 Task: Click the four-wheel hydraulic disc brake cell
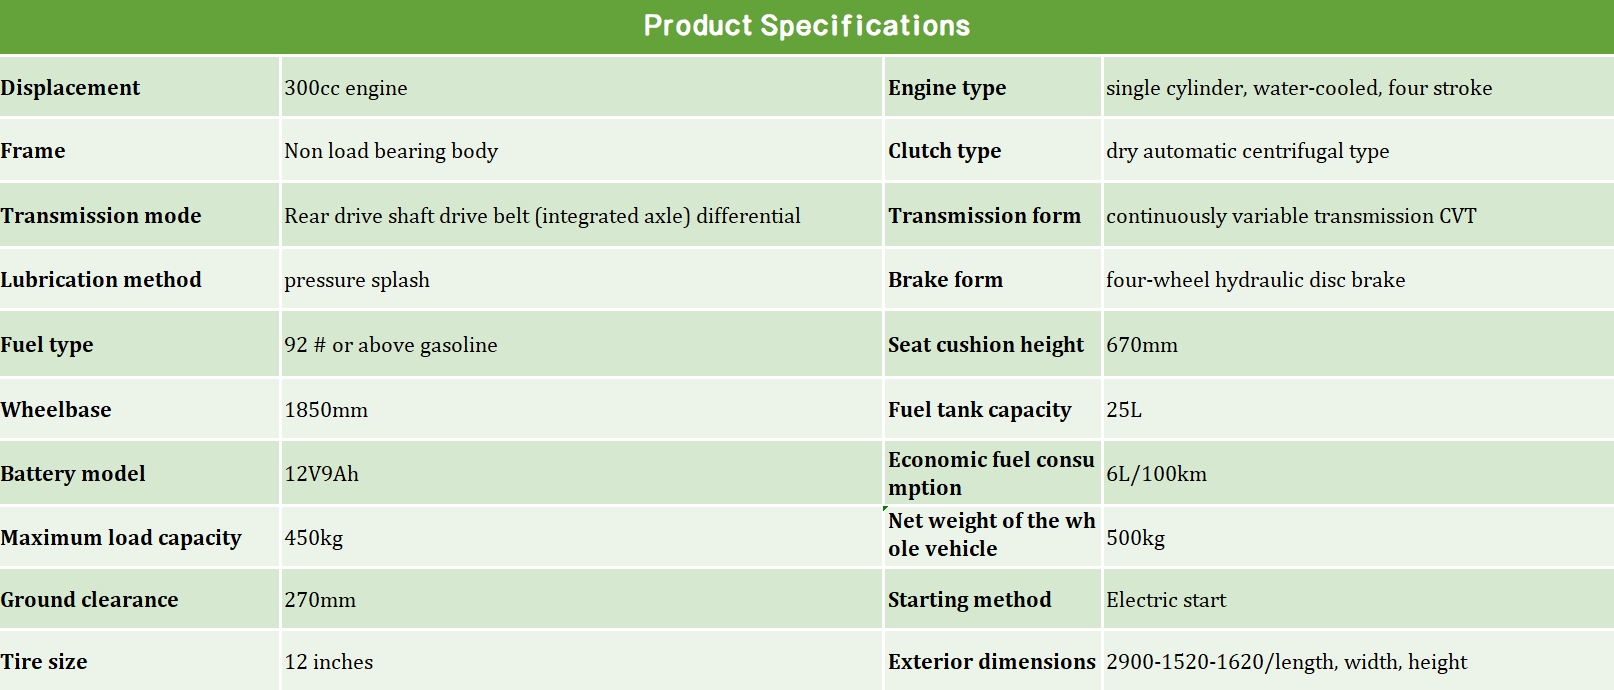click(1255, 280)
